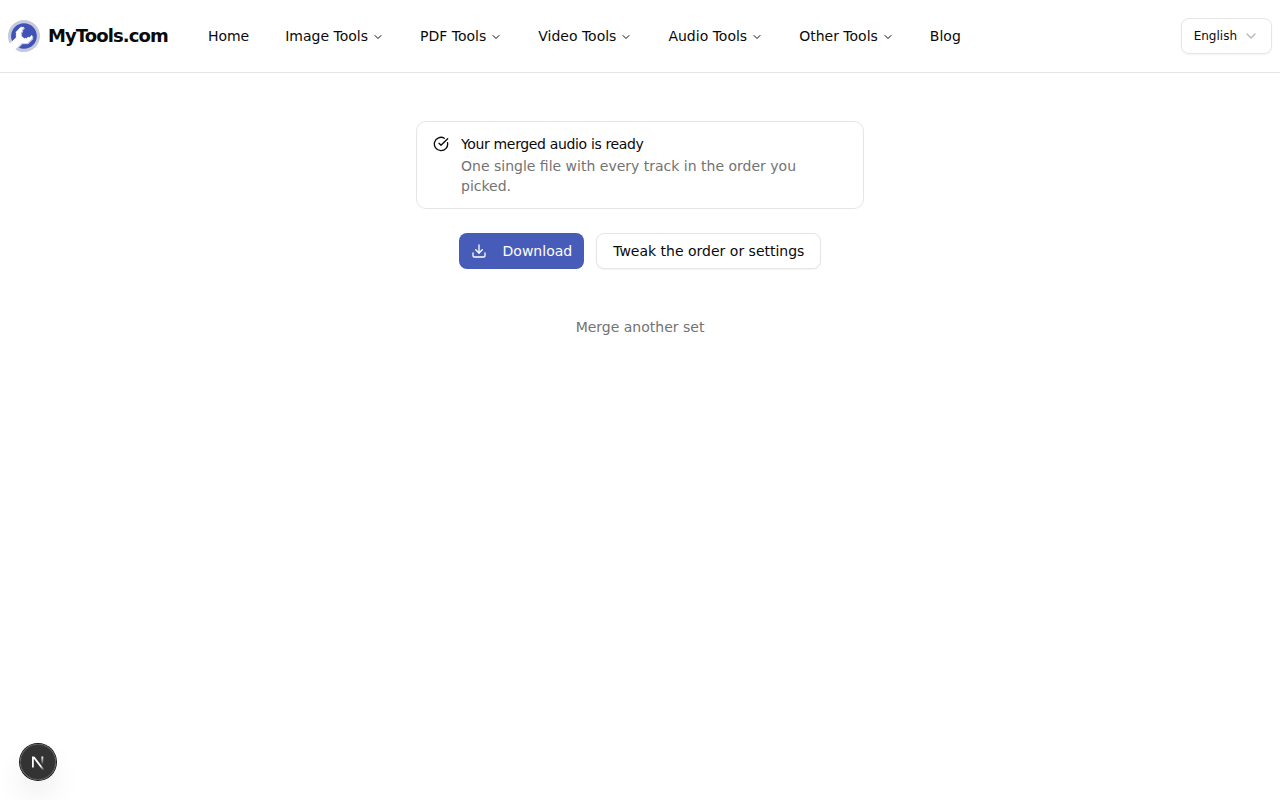1280x800 pixels.
Task: Click the chevron next to Audio Tools
Action: click(757, 37)
